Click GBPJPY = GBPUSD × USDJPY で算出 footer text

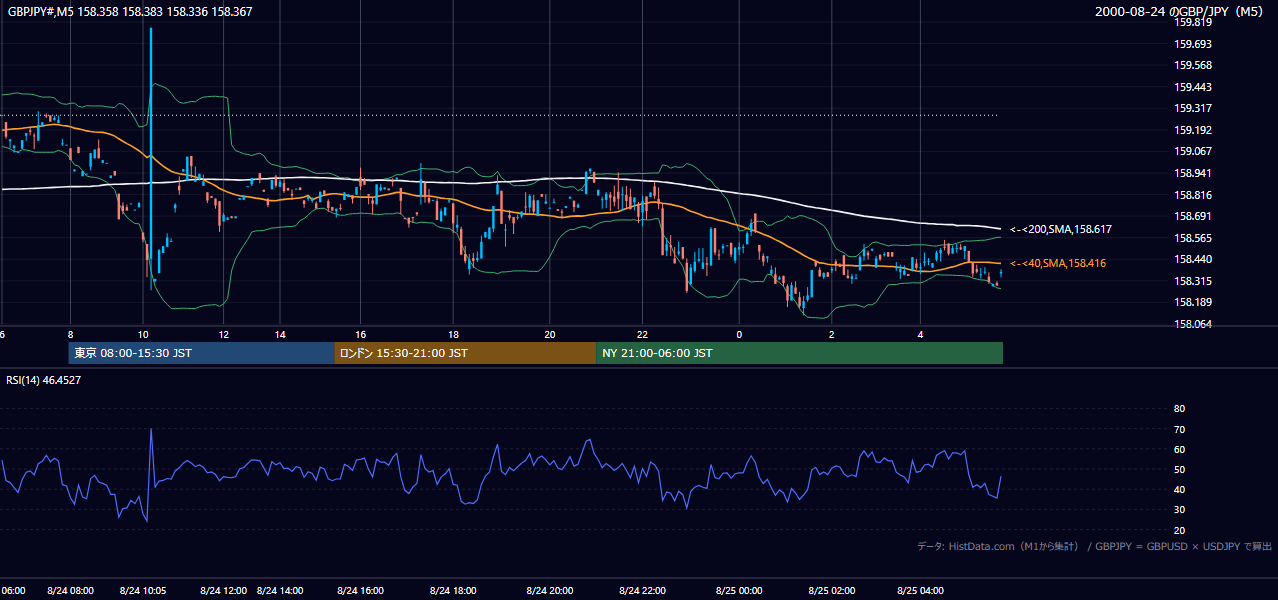tap(1183, 546)
